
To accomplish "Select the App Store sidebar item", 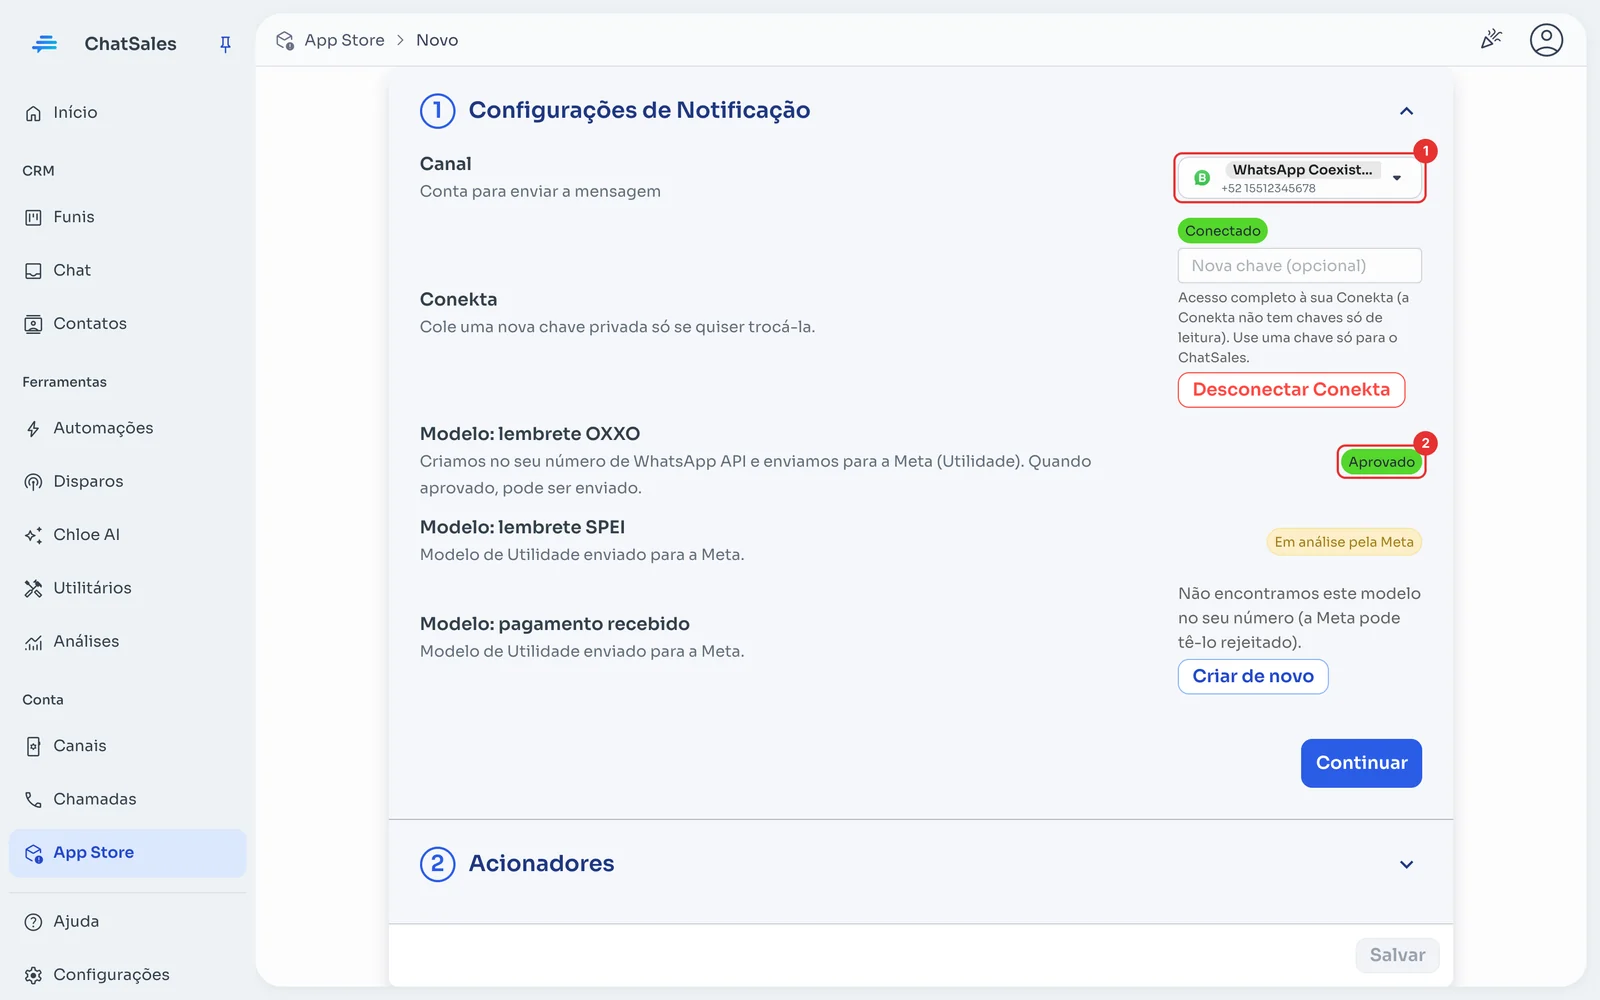I will tap(127, 853).
